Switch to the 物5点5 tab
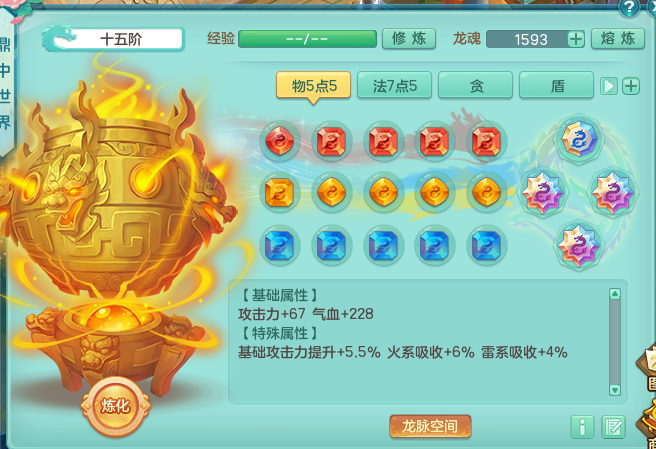Viewport: 656px width, 449px height. (313, 86)
